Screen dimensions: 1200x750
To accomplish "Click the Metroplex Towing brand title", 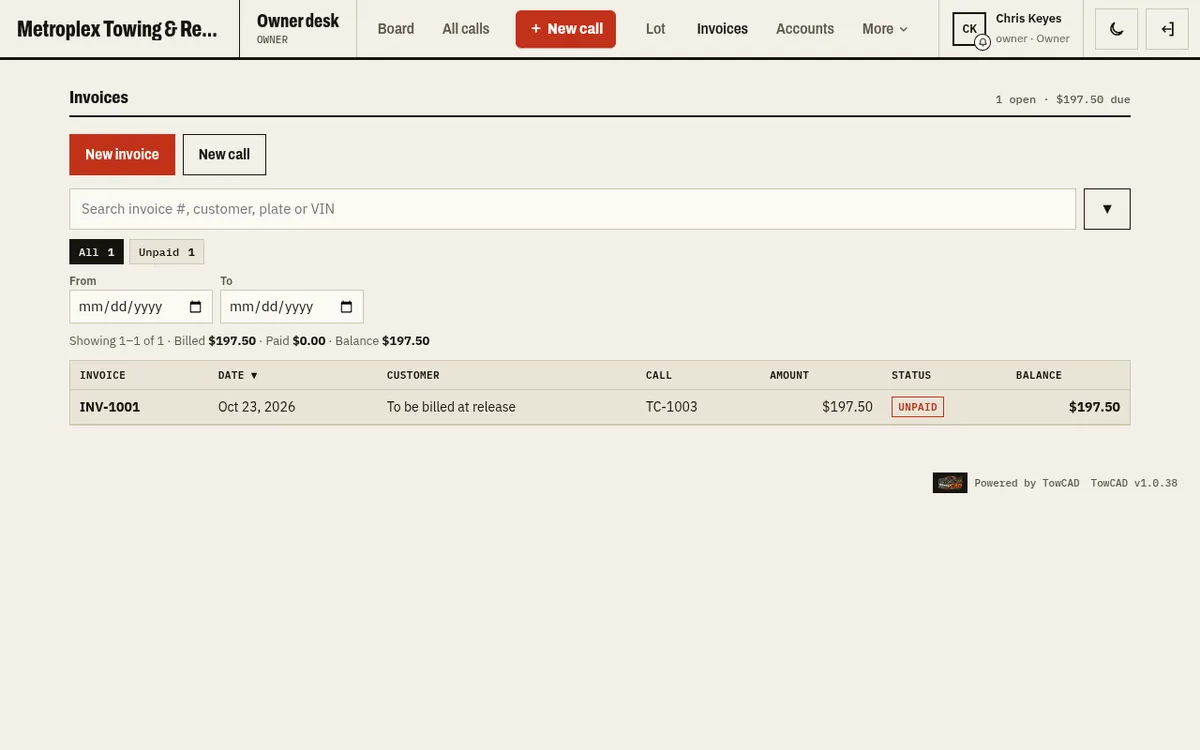I will pos(117,29).
